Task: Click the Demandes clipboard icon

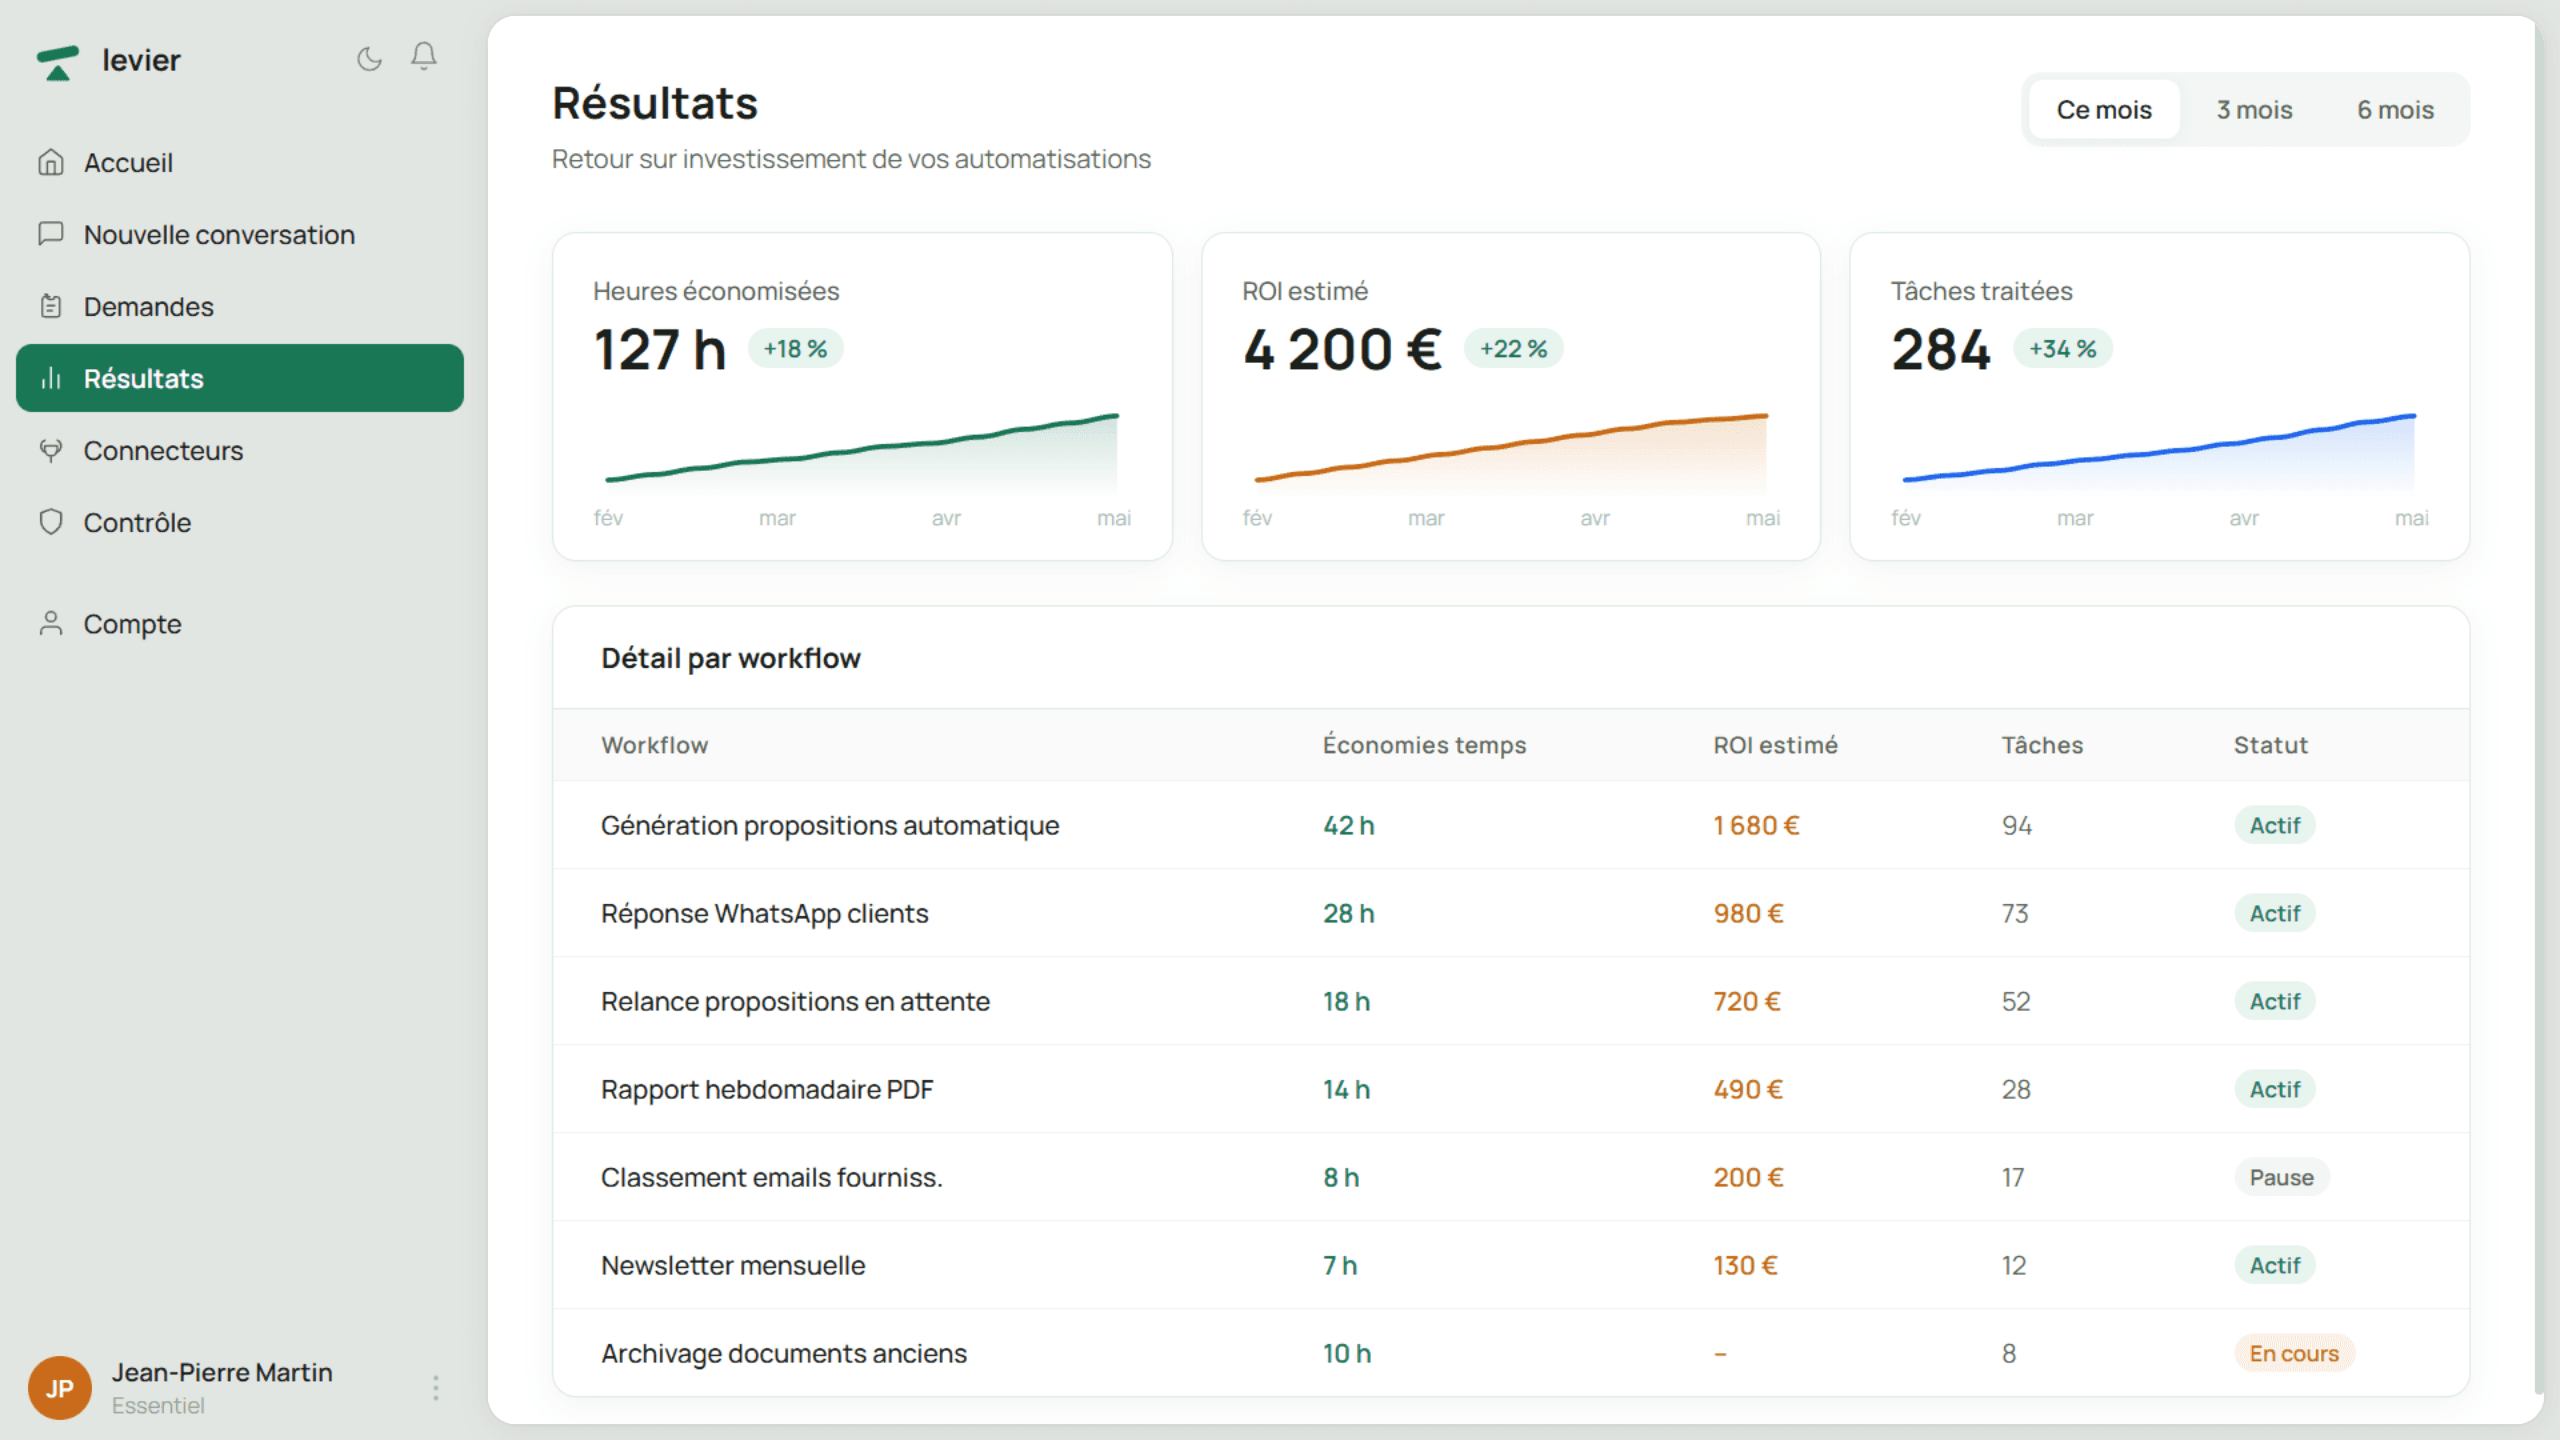Action: coord(51,306)
